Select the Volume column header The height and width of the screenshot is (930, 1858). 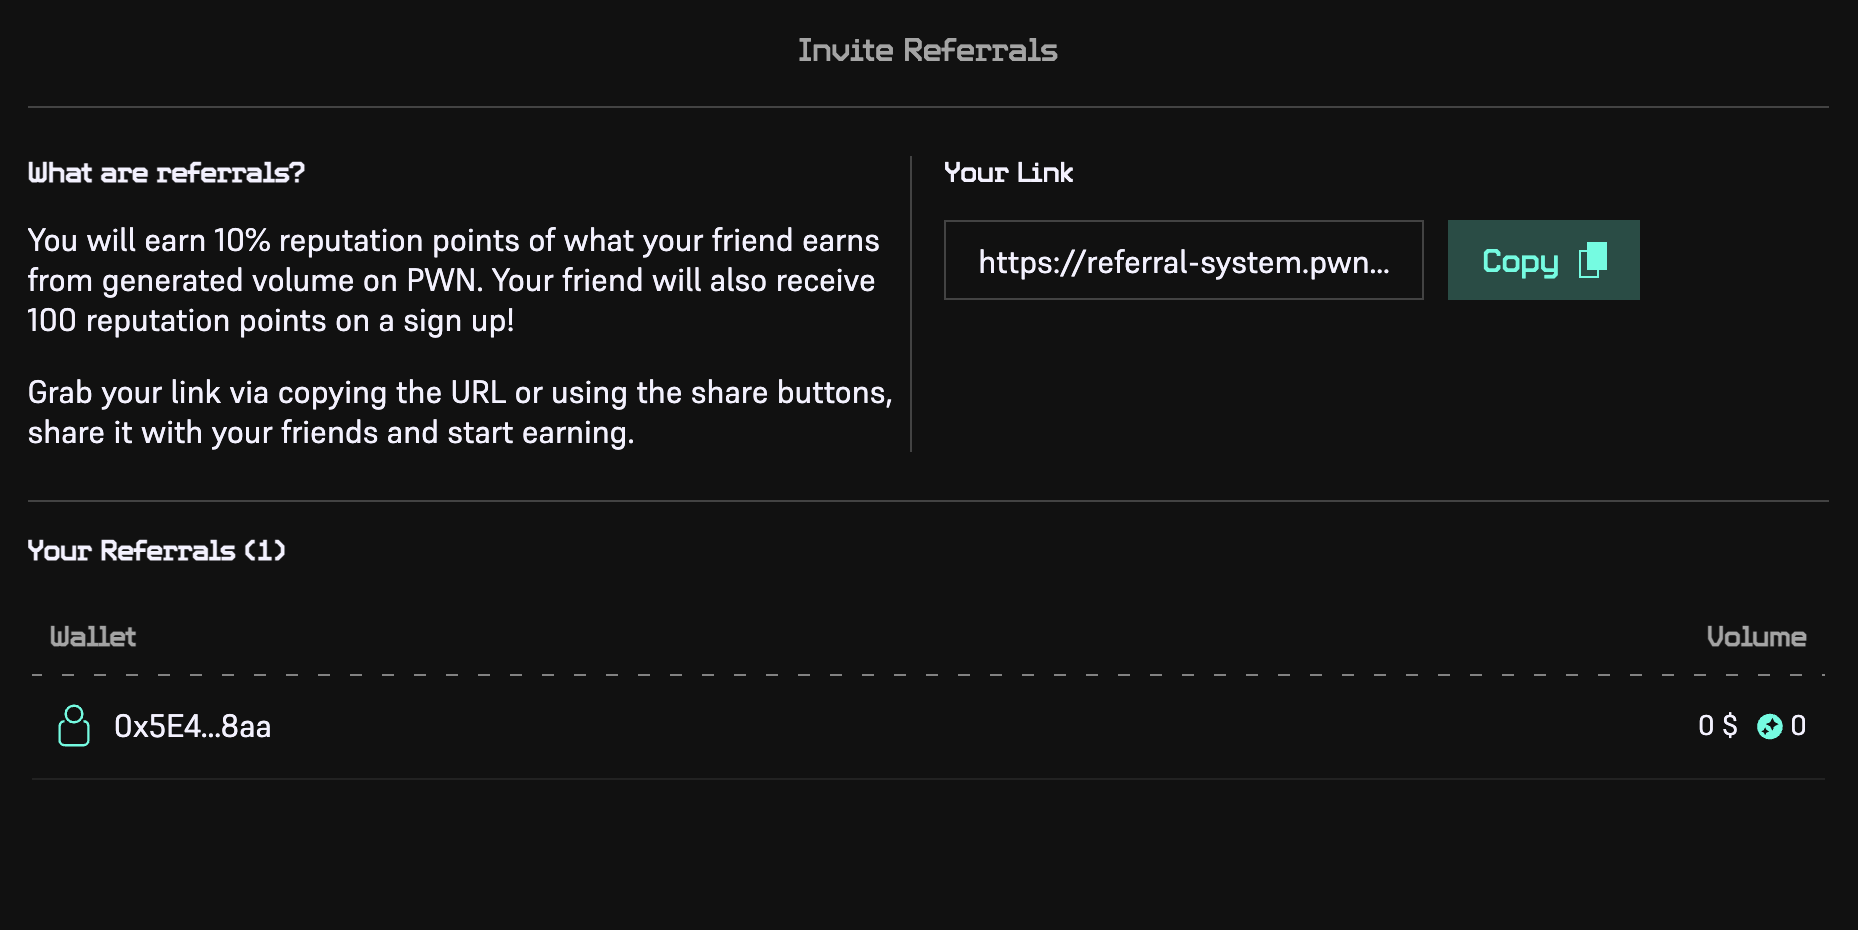pyautogui.click(x=1755, y=637)
